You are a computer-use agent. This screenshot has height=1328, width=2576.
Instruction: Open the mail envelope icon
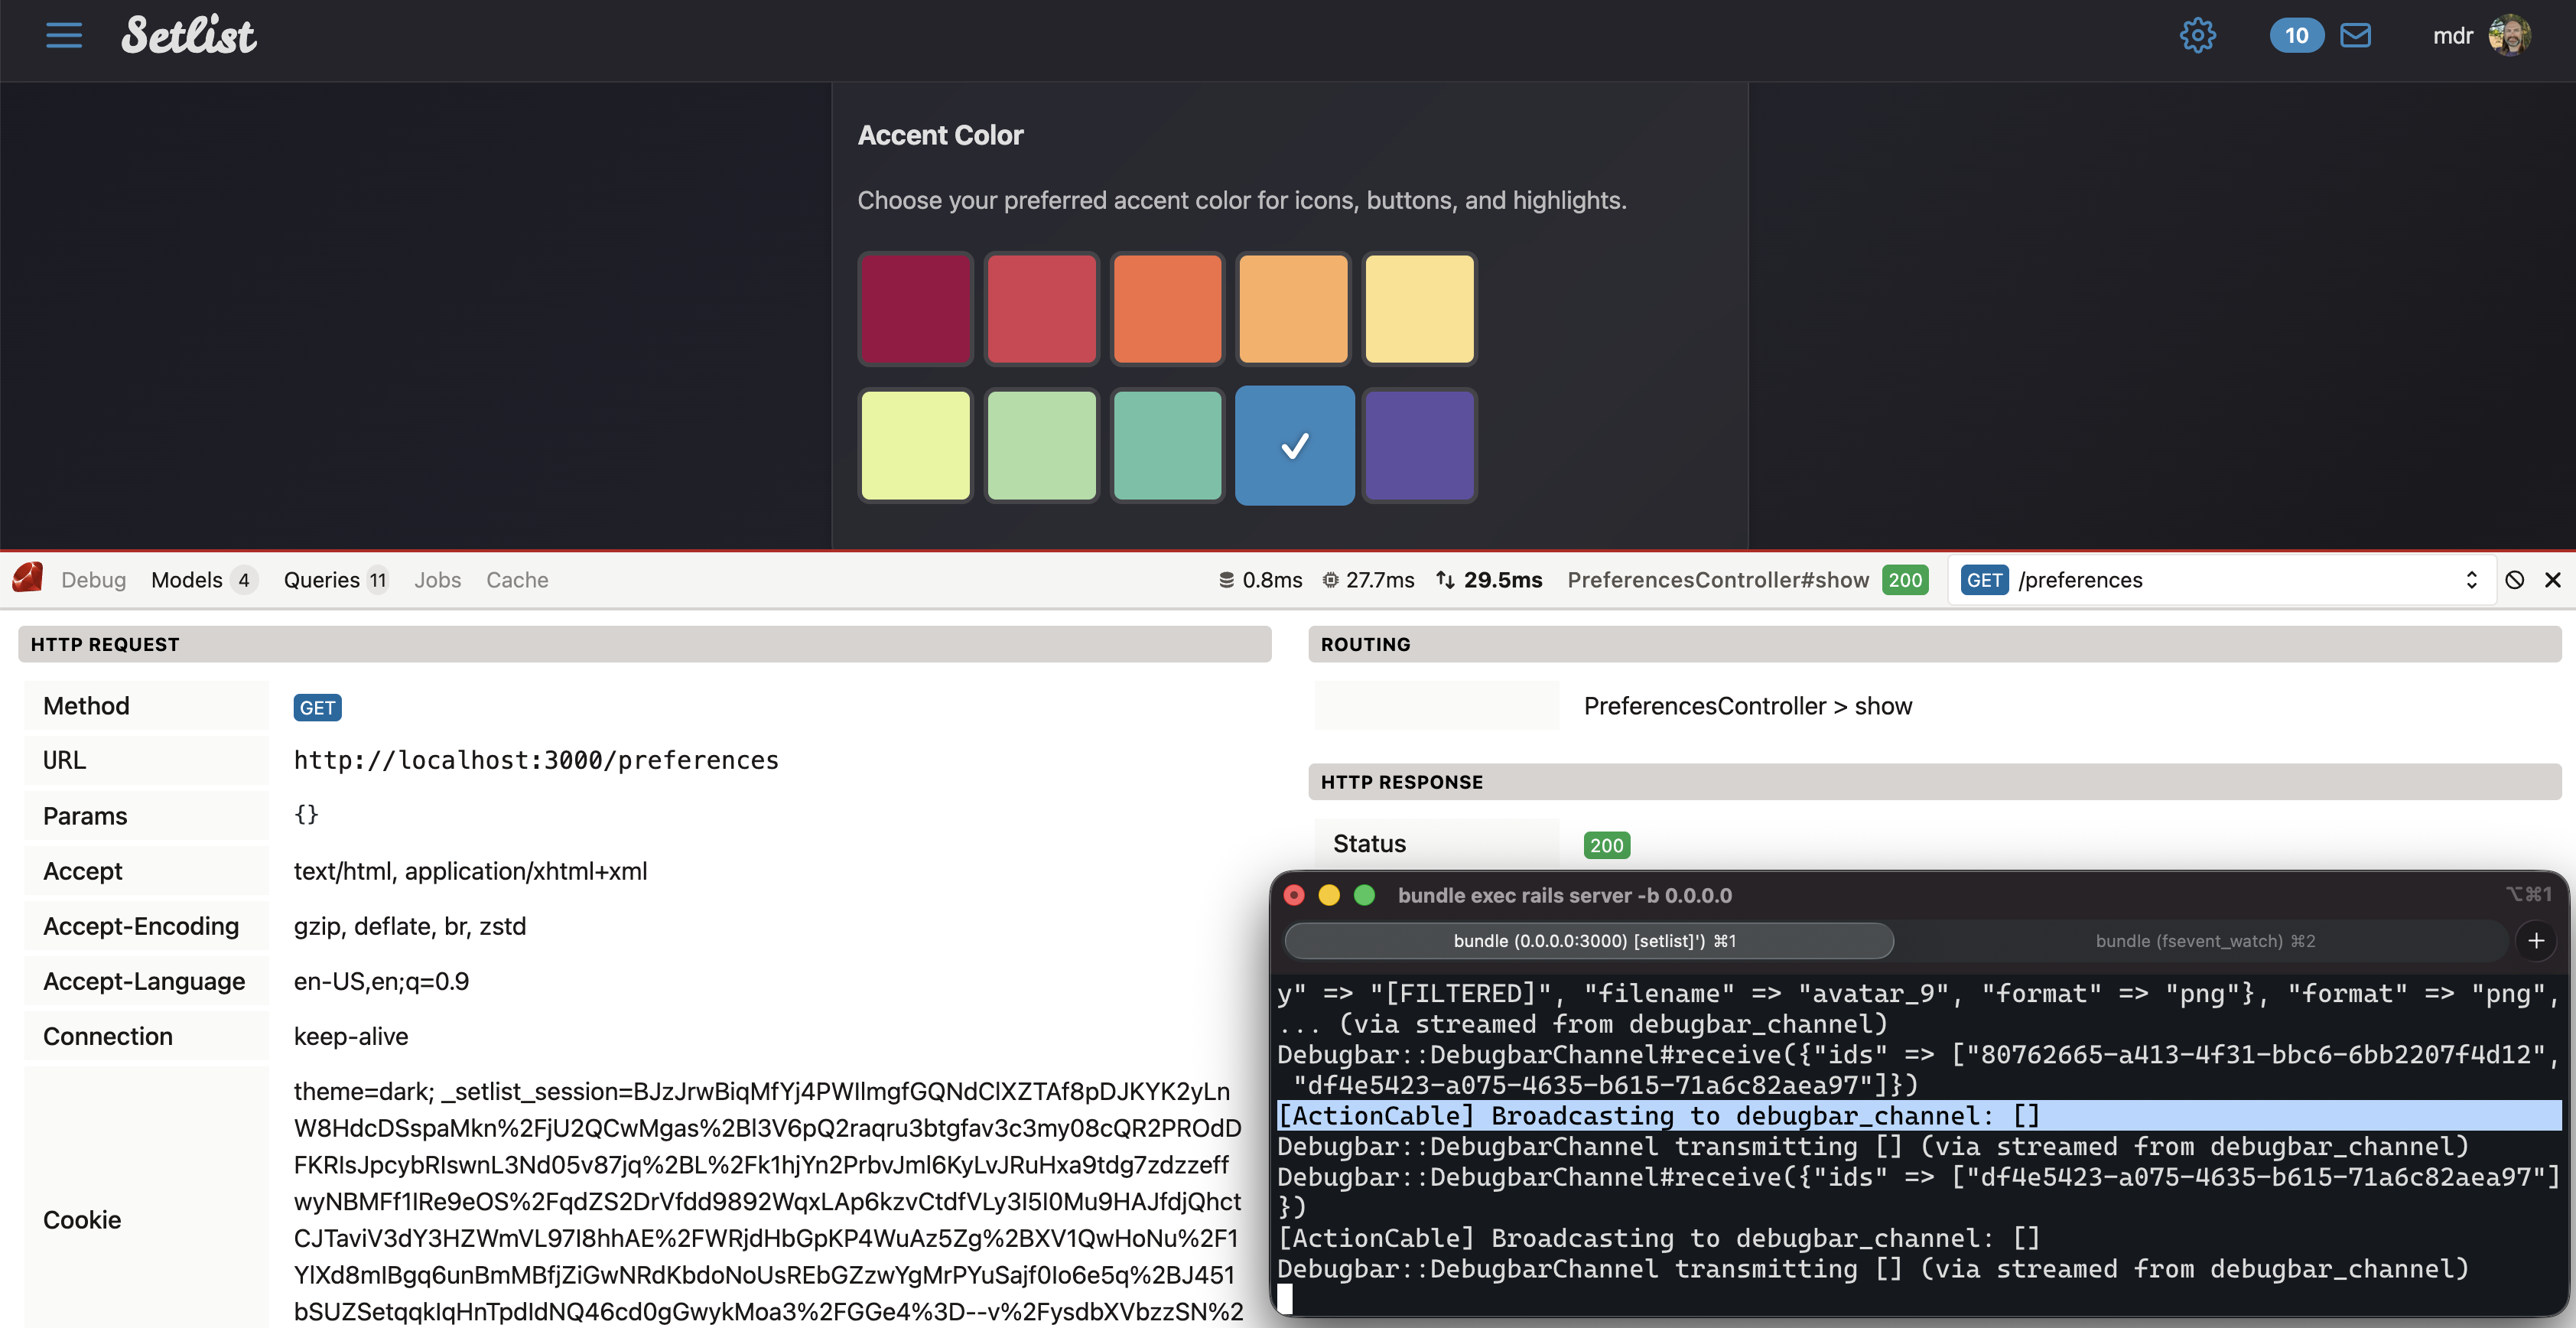[2355, 36]
